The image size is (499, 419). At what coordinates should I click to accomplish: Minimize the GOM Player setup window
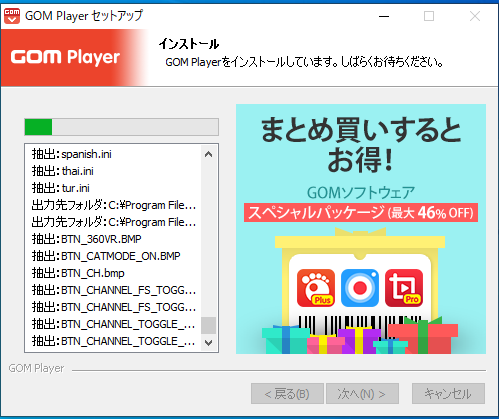[x=384, y=16]
